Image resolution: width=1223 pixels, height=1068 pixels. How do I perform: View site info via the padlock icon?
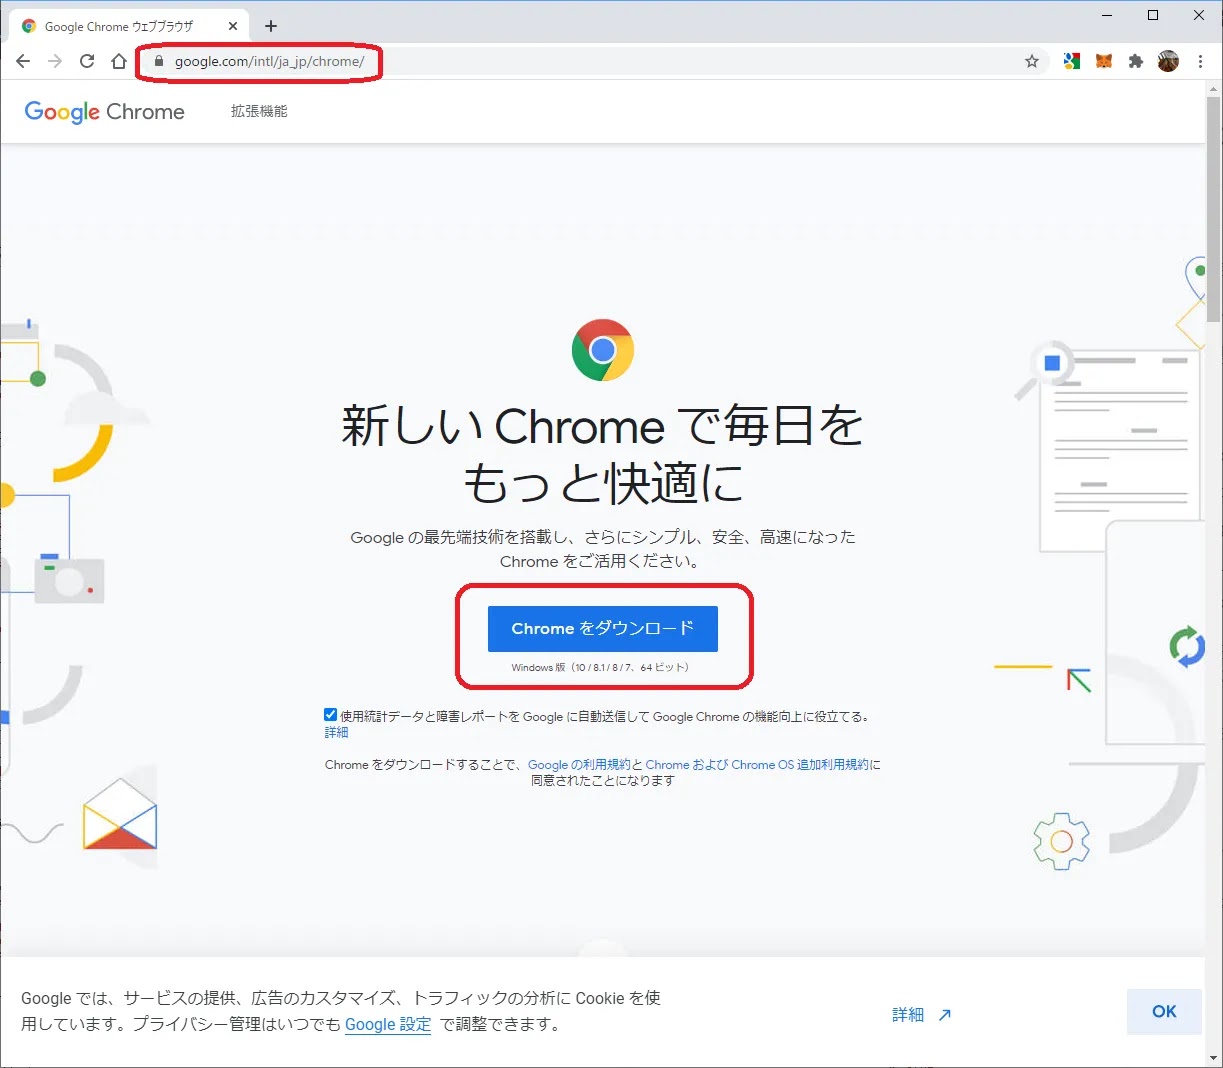(x=158, y=61)
